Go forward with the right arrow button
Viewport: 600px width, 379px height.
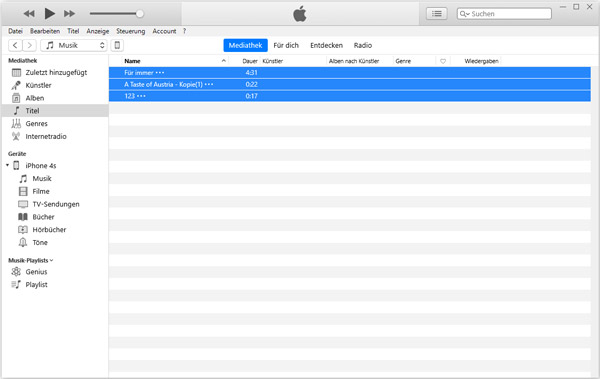29,45
